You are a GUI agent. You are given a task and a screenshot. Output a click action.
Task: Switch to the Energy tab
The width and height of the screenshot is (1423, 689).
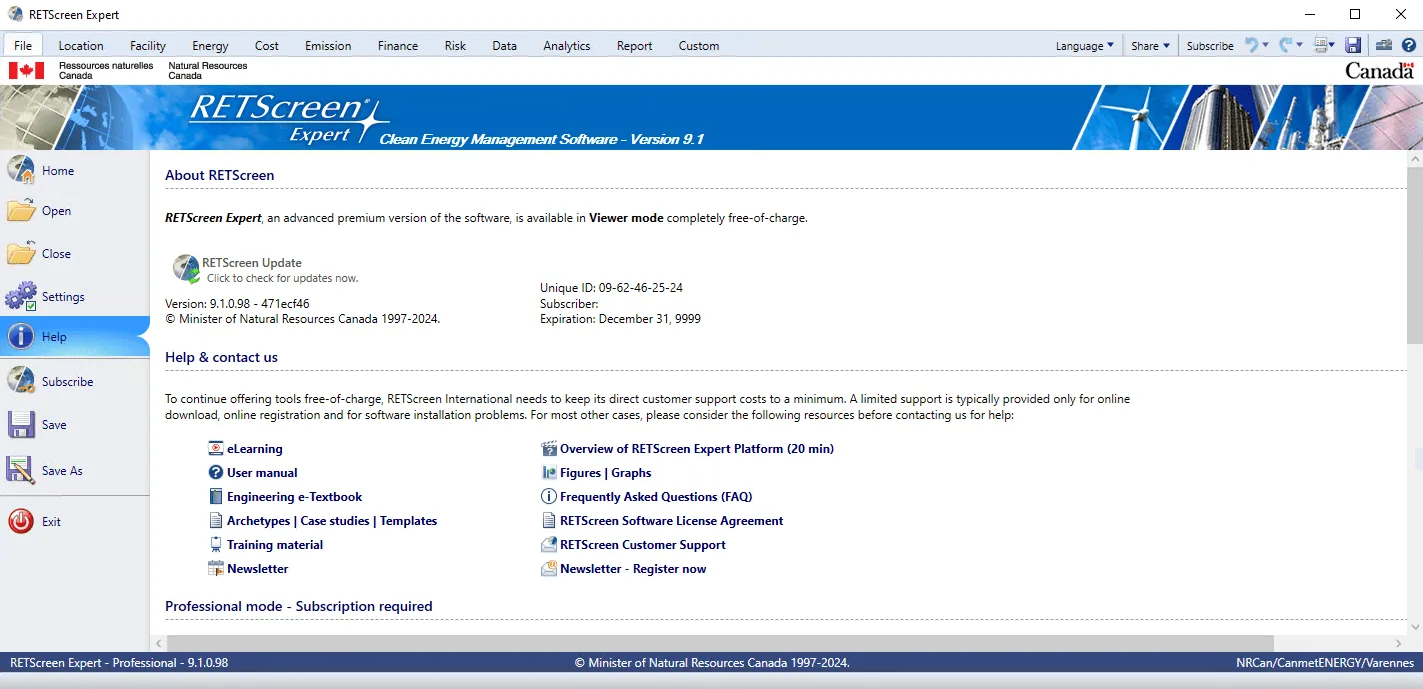pos(210,46)
